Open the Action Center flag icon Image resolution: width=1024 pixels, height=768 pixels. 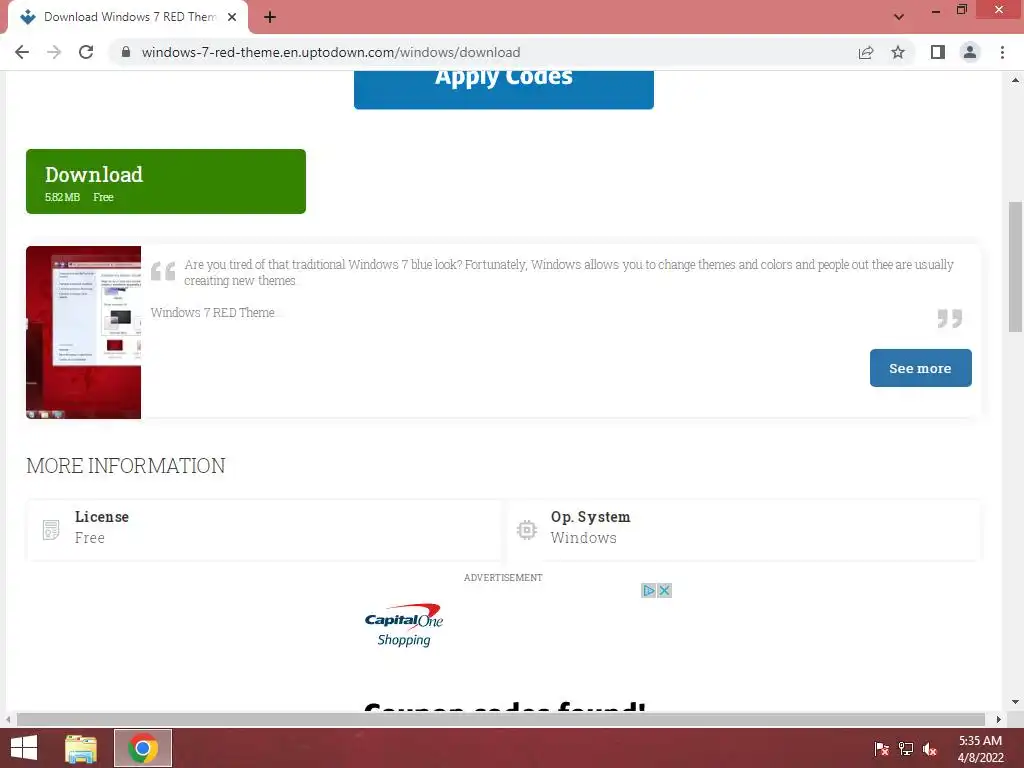pyautogui.click(x=882, y=749)
